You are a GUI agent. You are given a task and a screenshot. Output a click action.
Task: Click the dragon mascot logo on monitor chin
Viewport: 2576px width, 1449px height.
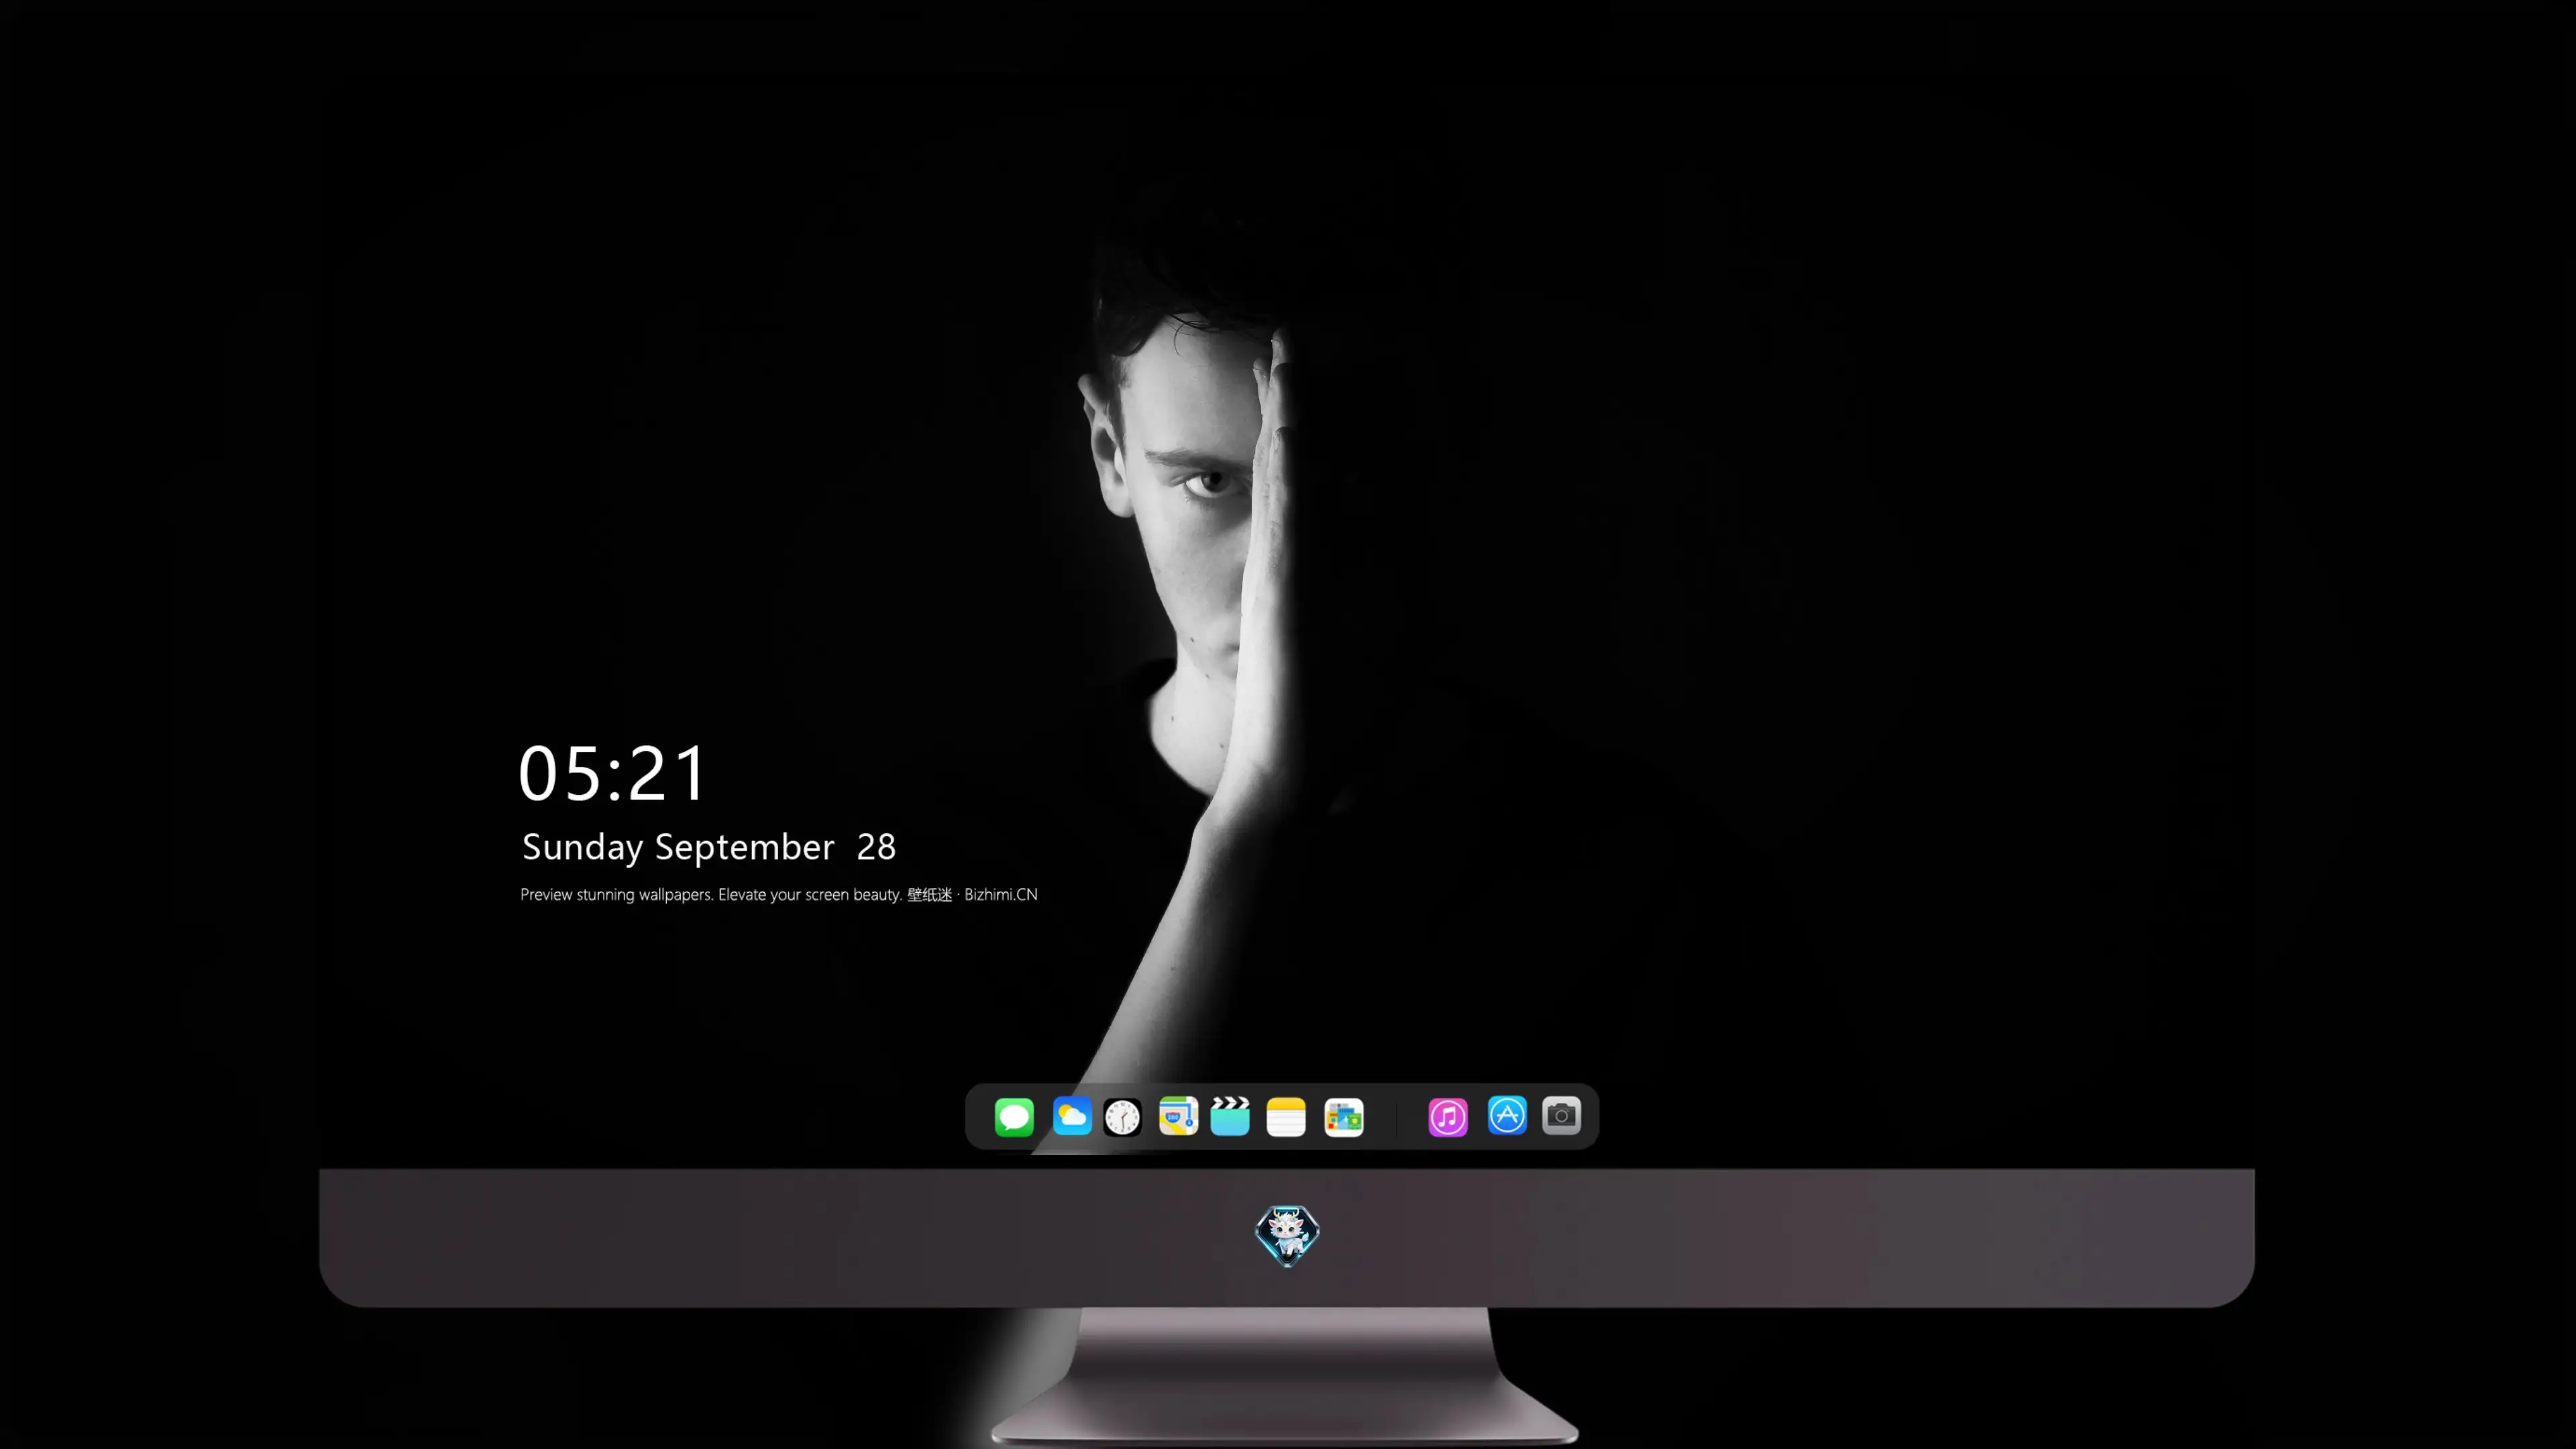[1287, 1236]
